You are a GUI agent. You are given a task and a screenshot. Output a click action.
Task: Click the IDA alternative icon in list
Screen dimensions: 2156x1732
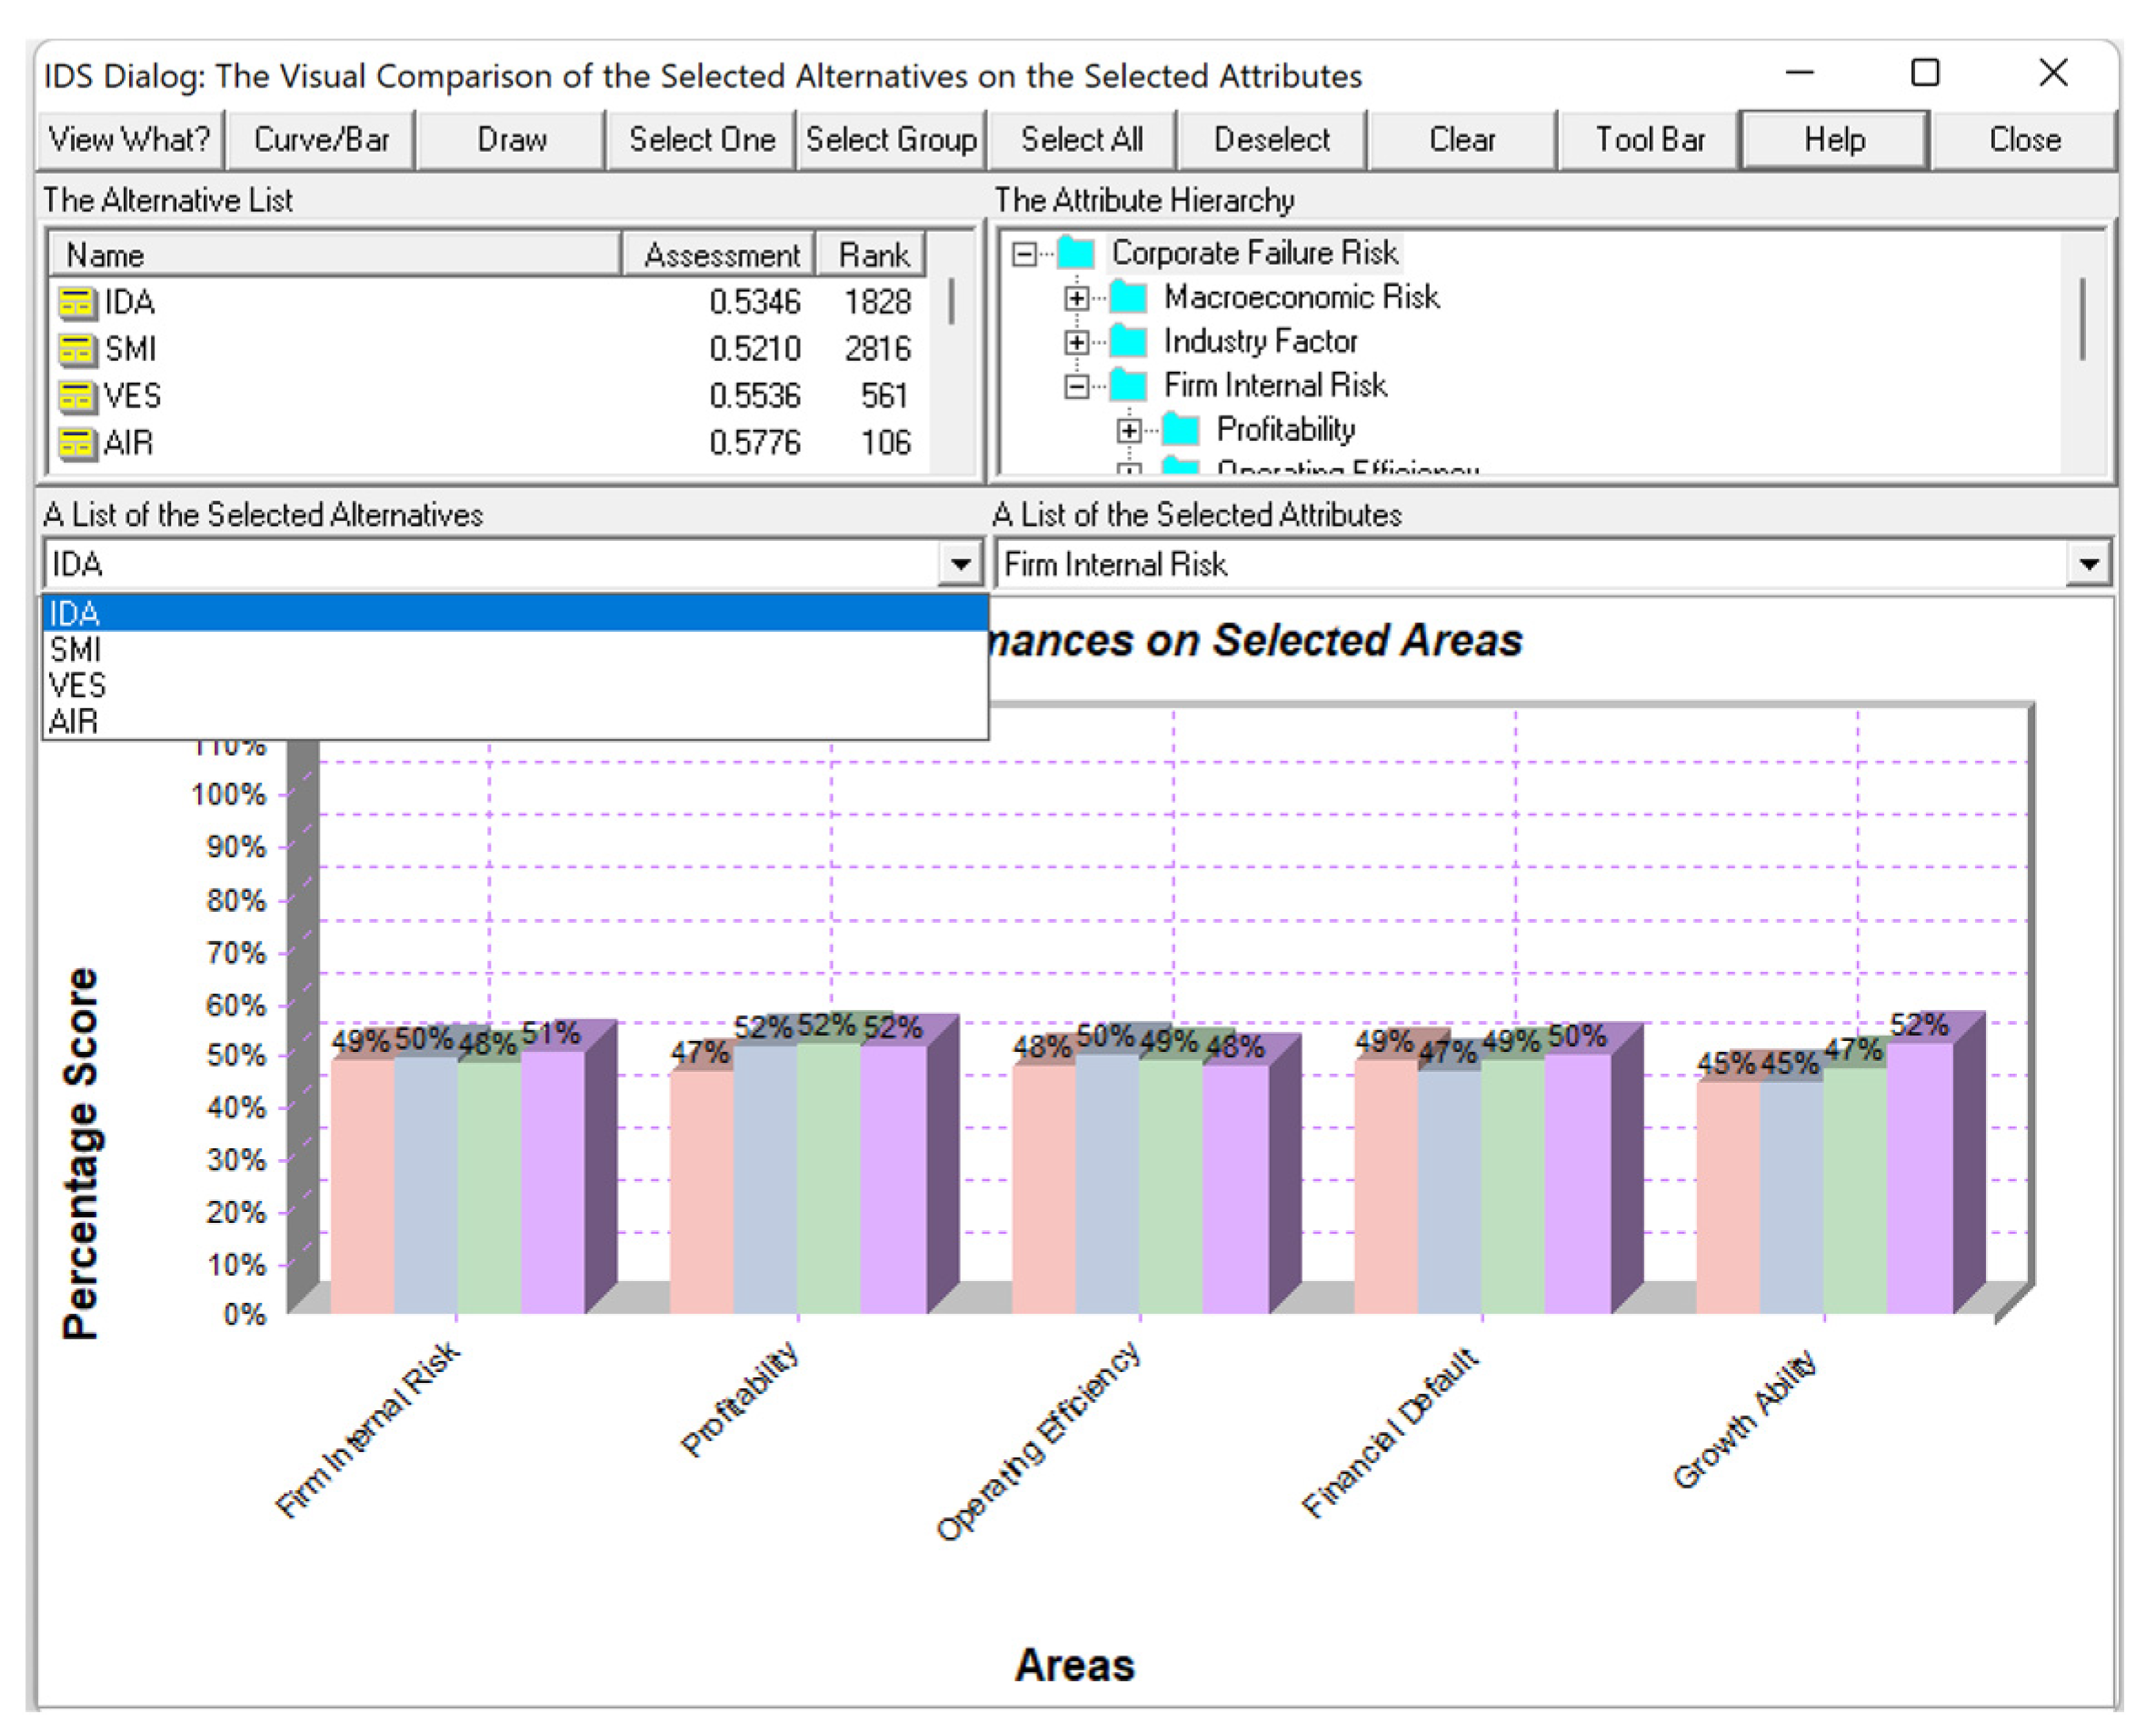[x=76, y=302]
